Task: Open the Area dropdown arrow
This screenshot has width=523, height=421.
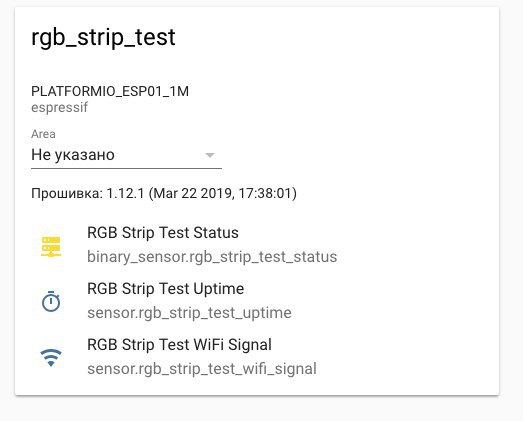Action: point(210,155)
